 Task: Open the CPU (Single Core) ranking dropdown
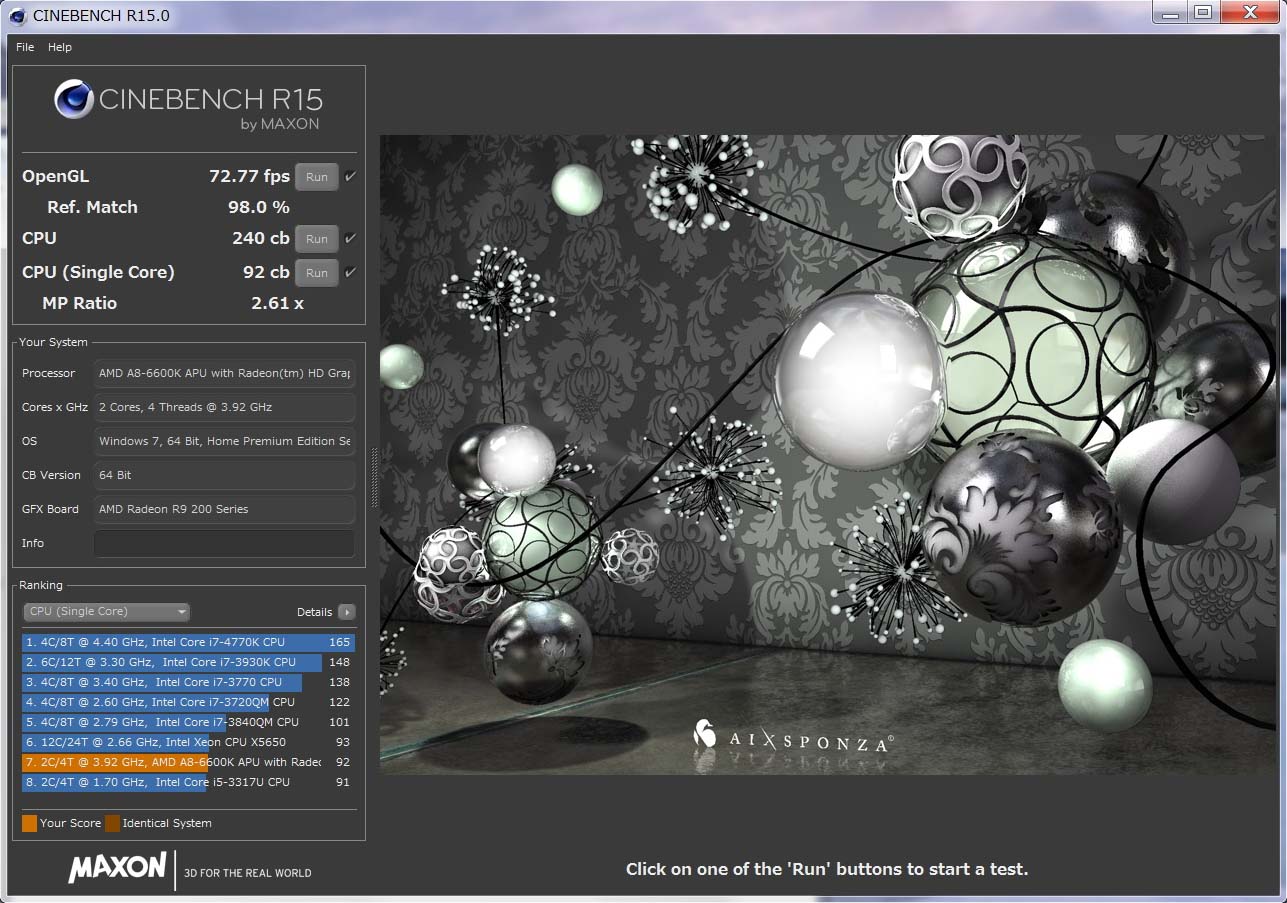click(106, 612)
